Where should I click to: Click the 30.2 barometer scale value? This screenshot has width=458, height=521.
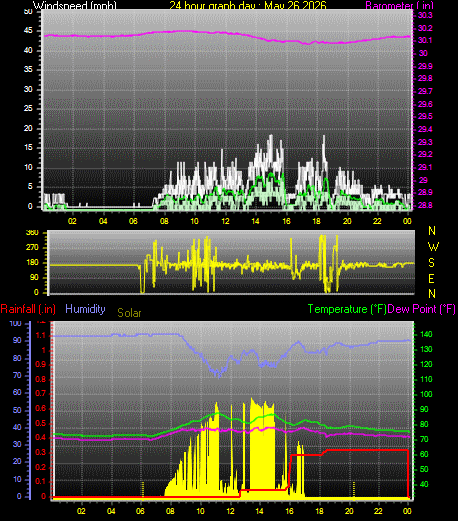coord(425,28)
